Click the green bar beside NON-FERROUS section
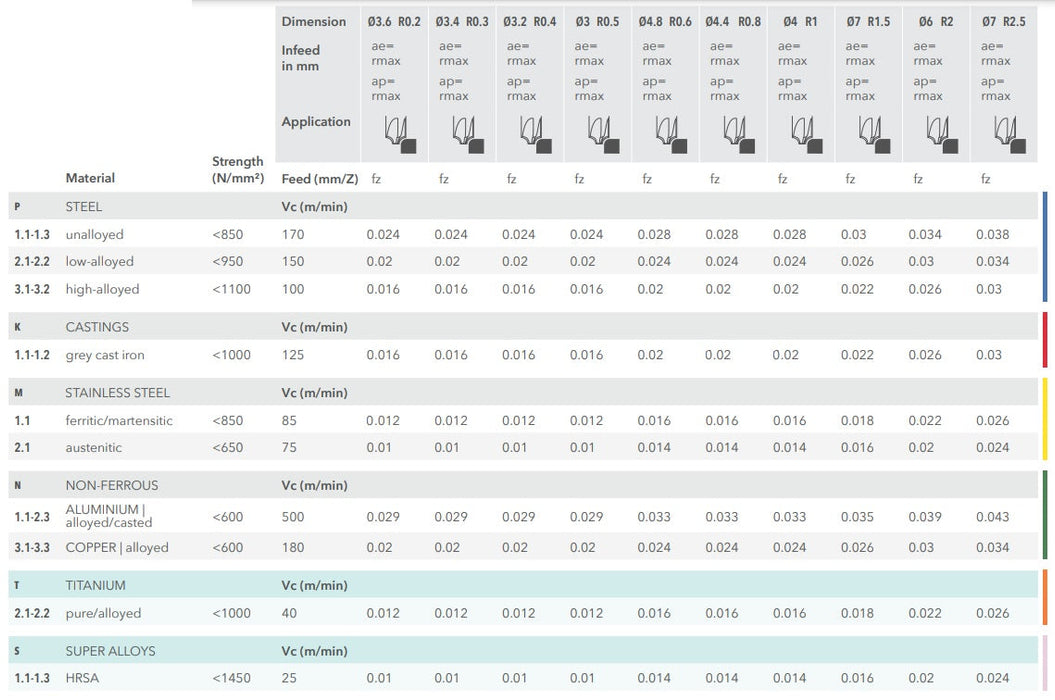1055x700 pixels. coord(1045,515)
